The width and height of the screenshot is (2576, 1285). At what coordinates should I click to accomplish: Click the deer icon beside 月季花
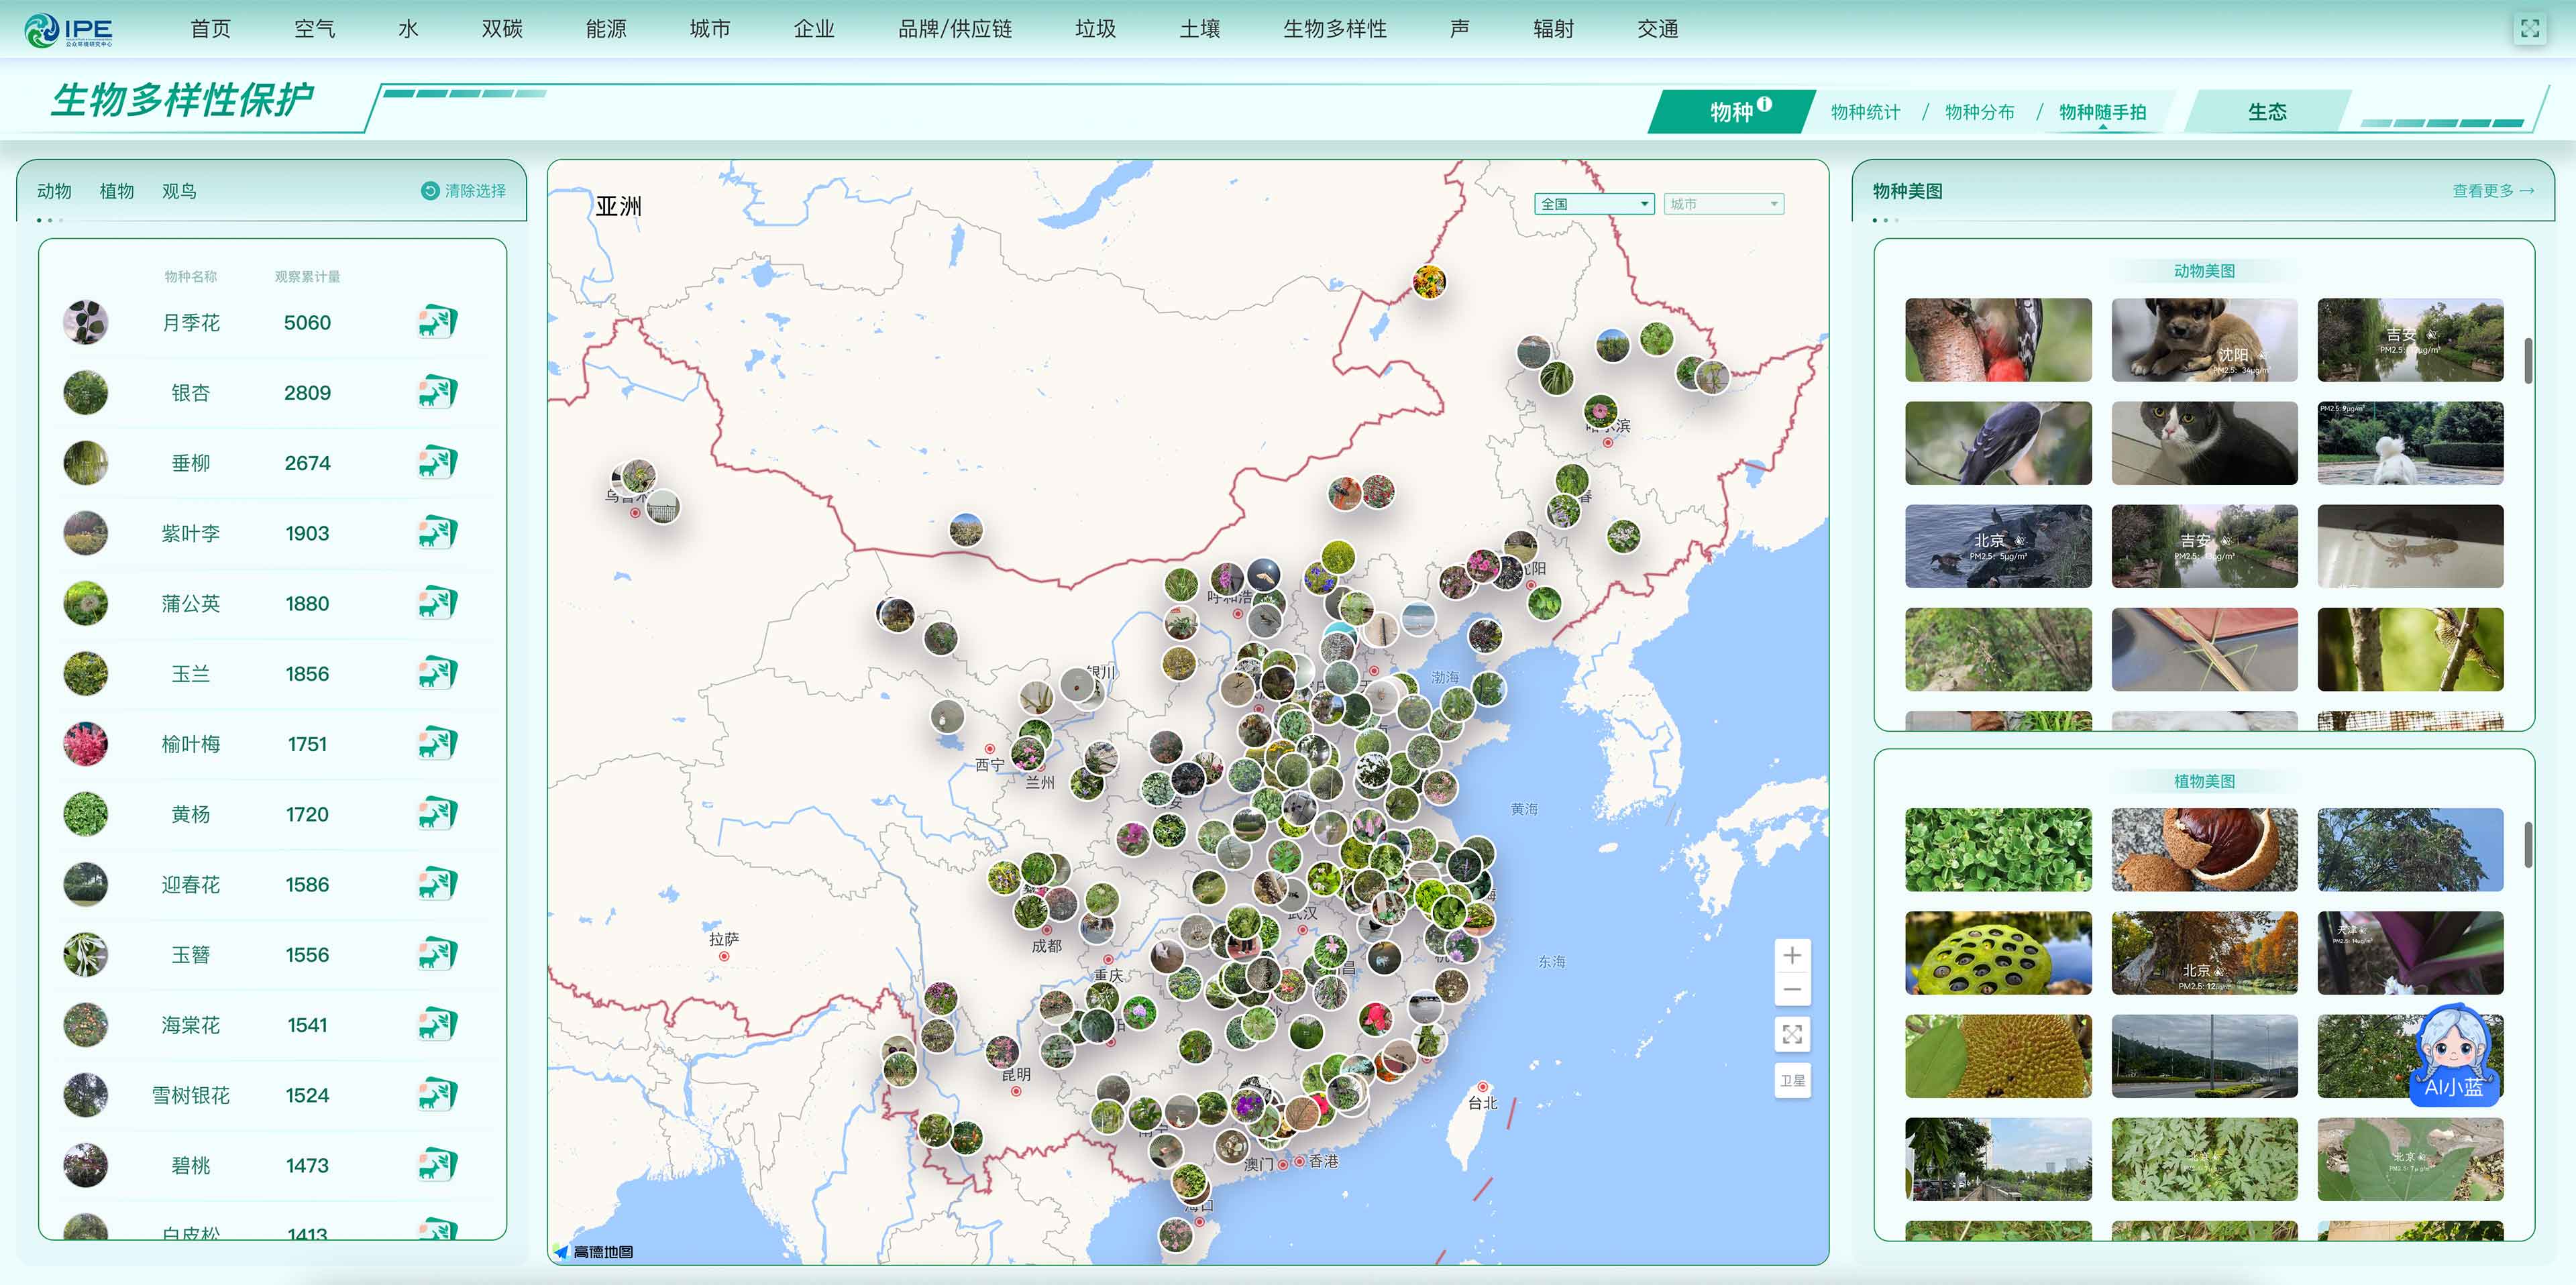(437, 322)
